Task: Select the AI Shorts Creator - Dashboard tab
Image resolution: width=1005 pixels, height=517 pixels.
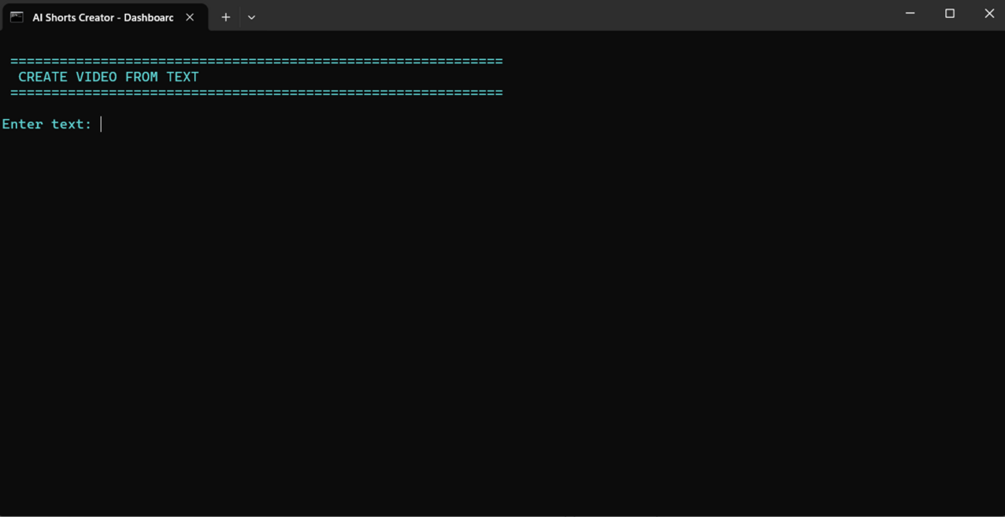Action: click(x=105, y=17)
